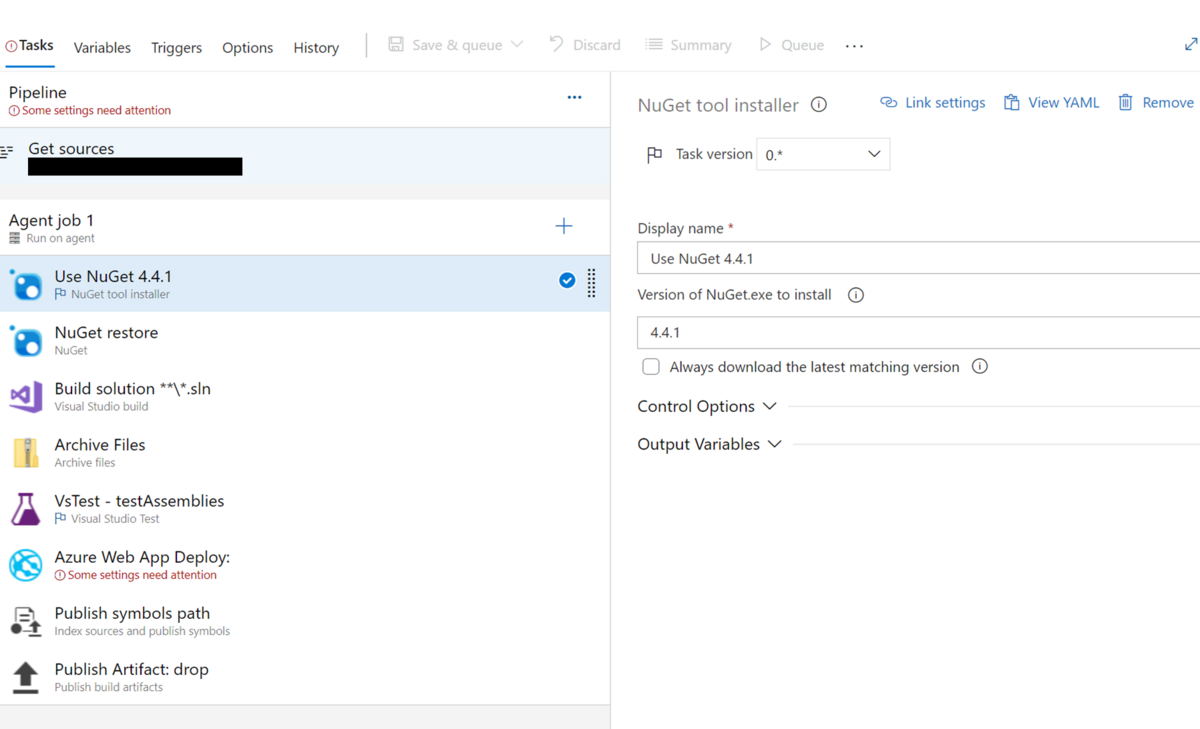Select the NuGet restore task

[305, 340]
